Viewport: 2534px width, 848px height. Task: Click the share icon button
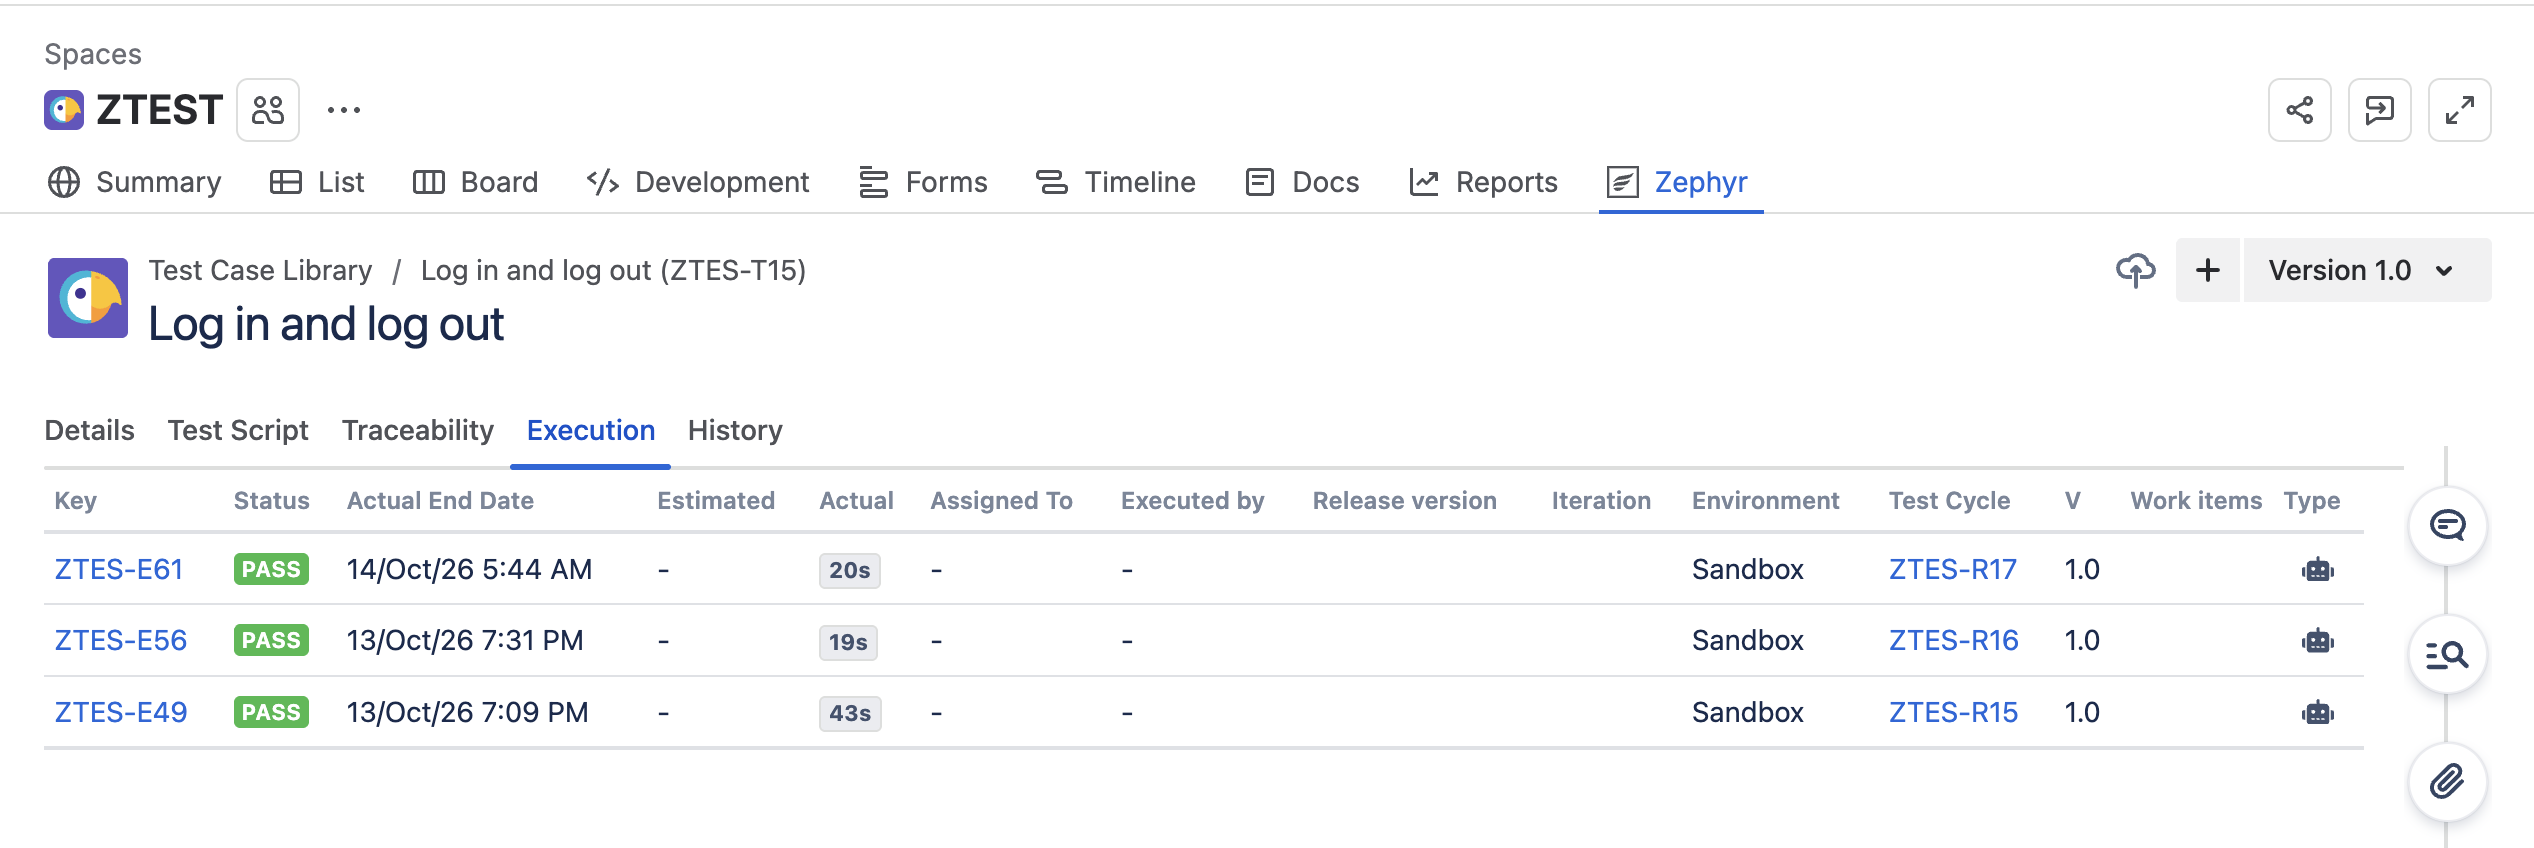tap(2299, 110)
